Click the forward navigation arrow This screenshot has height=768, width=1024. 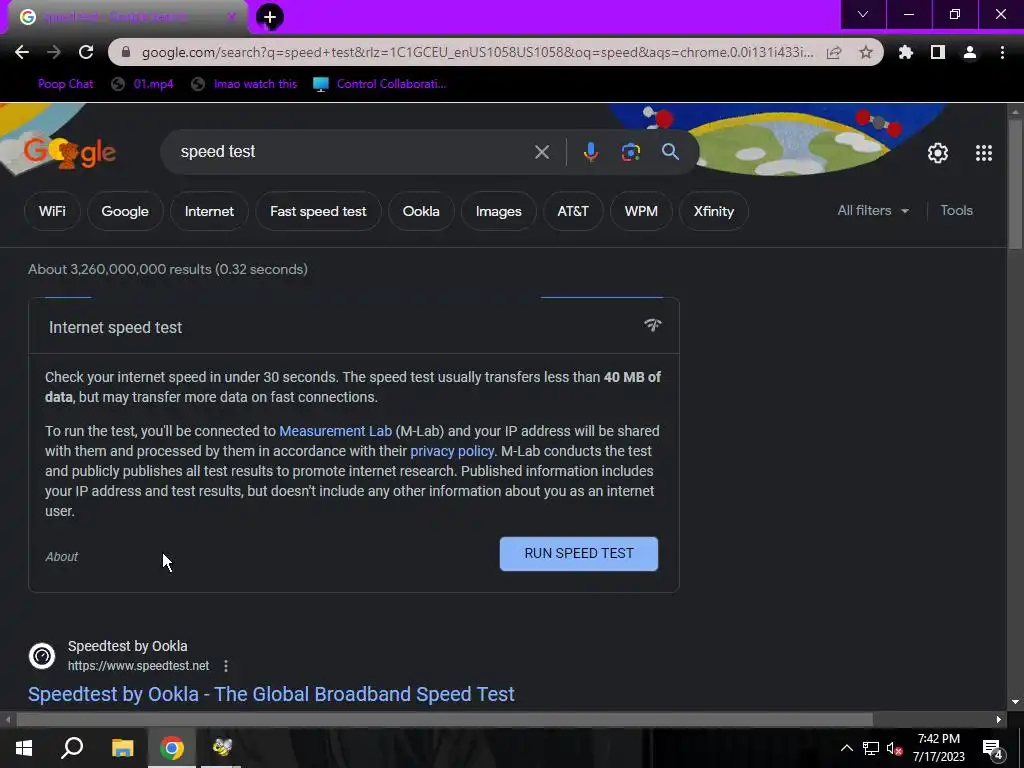point(54,52)
